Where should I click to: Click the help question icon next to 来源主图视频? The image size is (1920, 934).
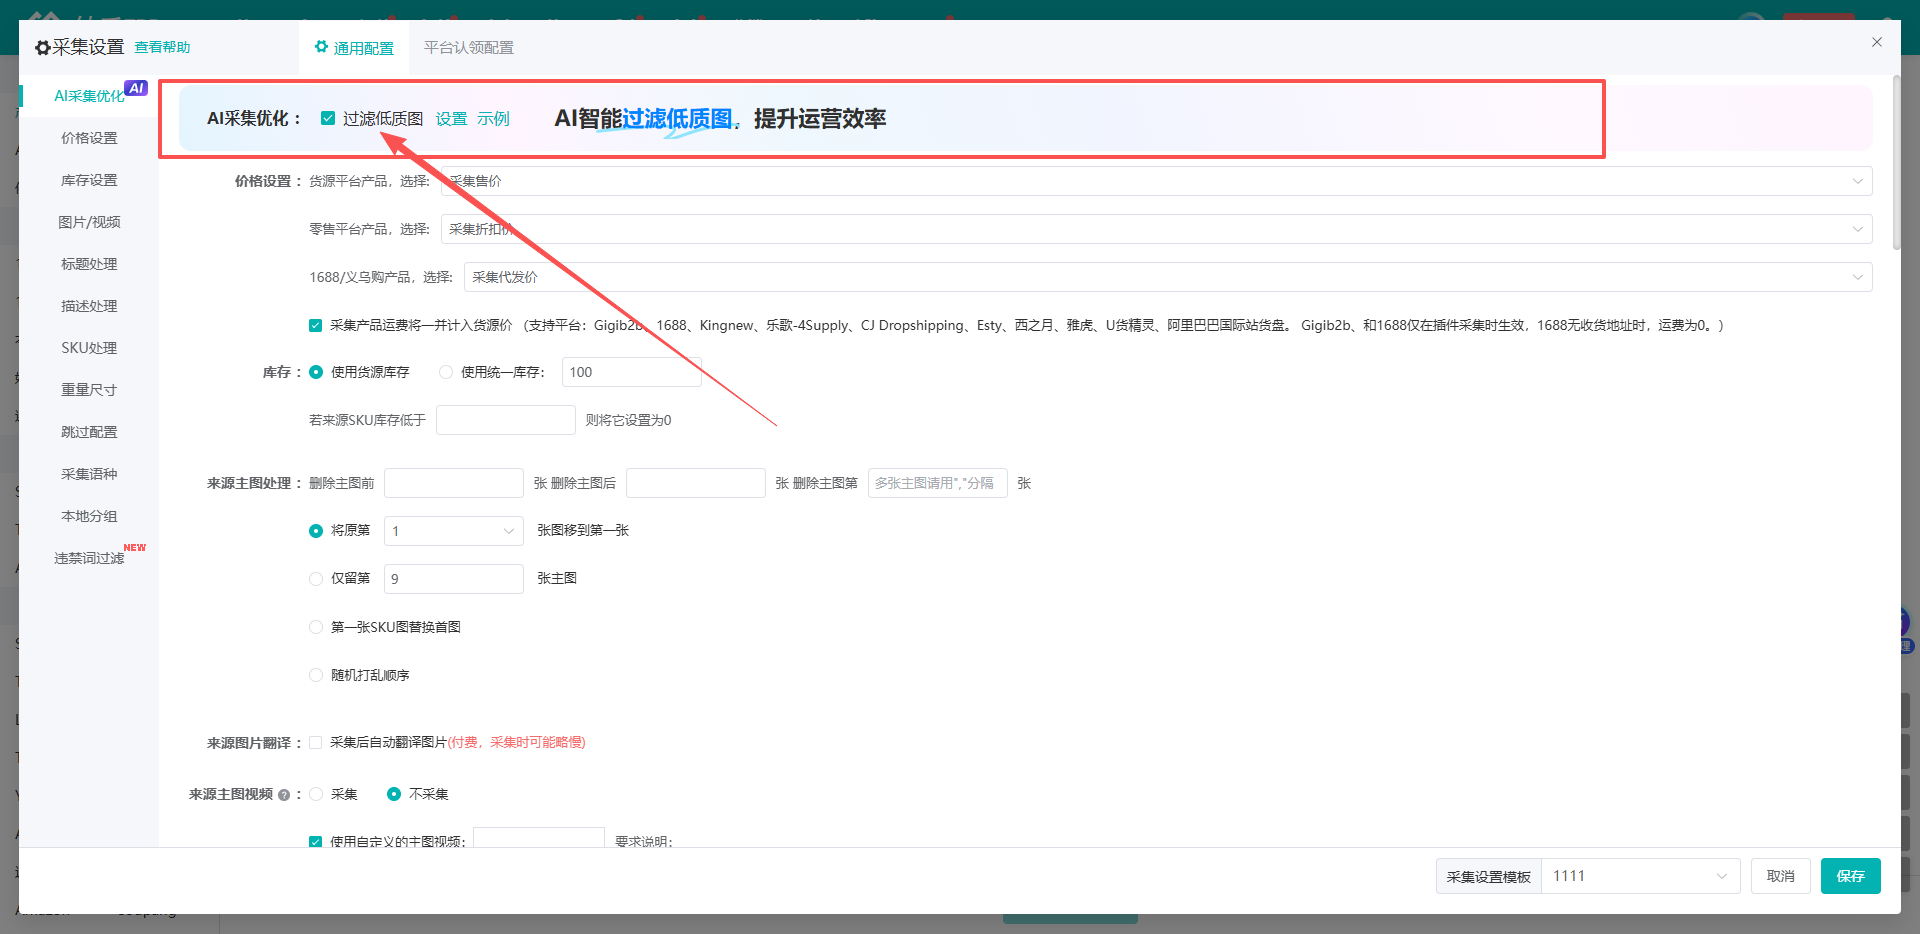pos(284,795)
